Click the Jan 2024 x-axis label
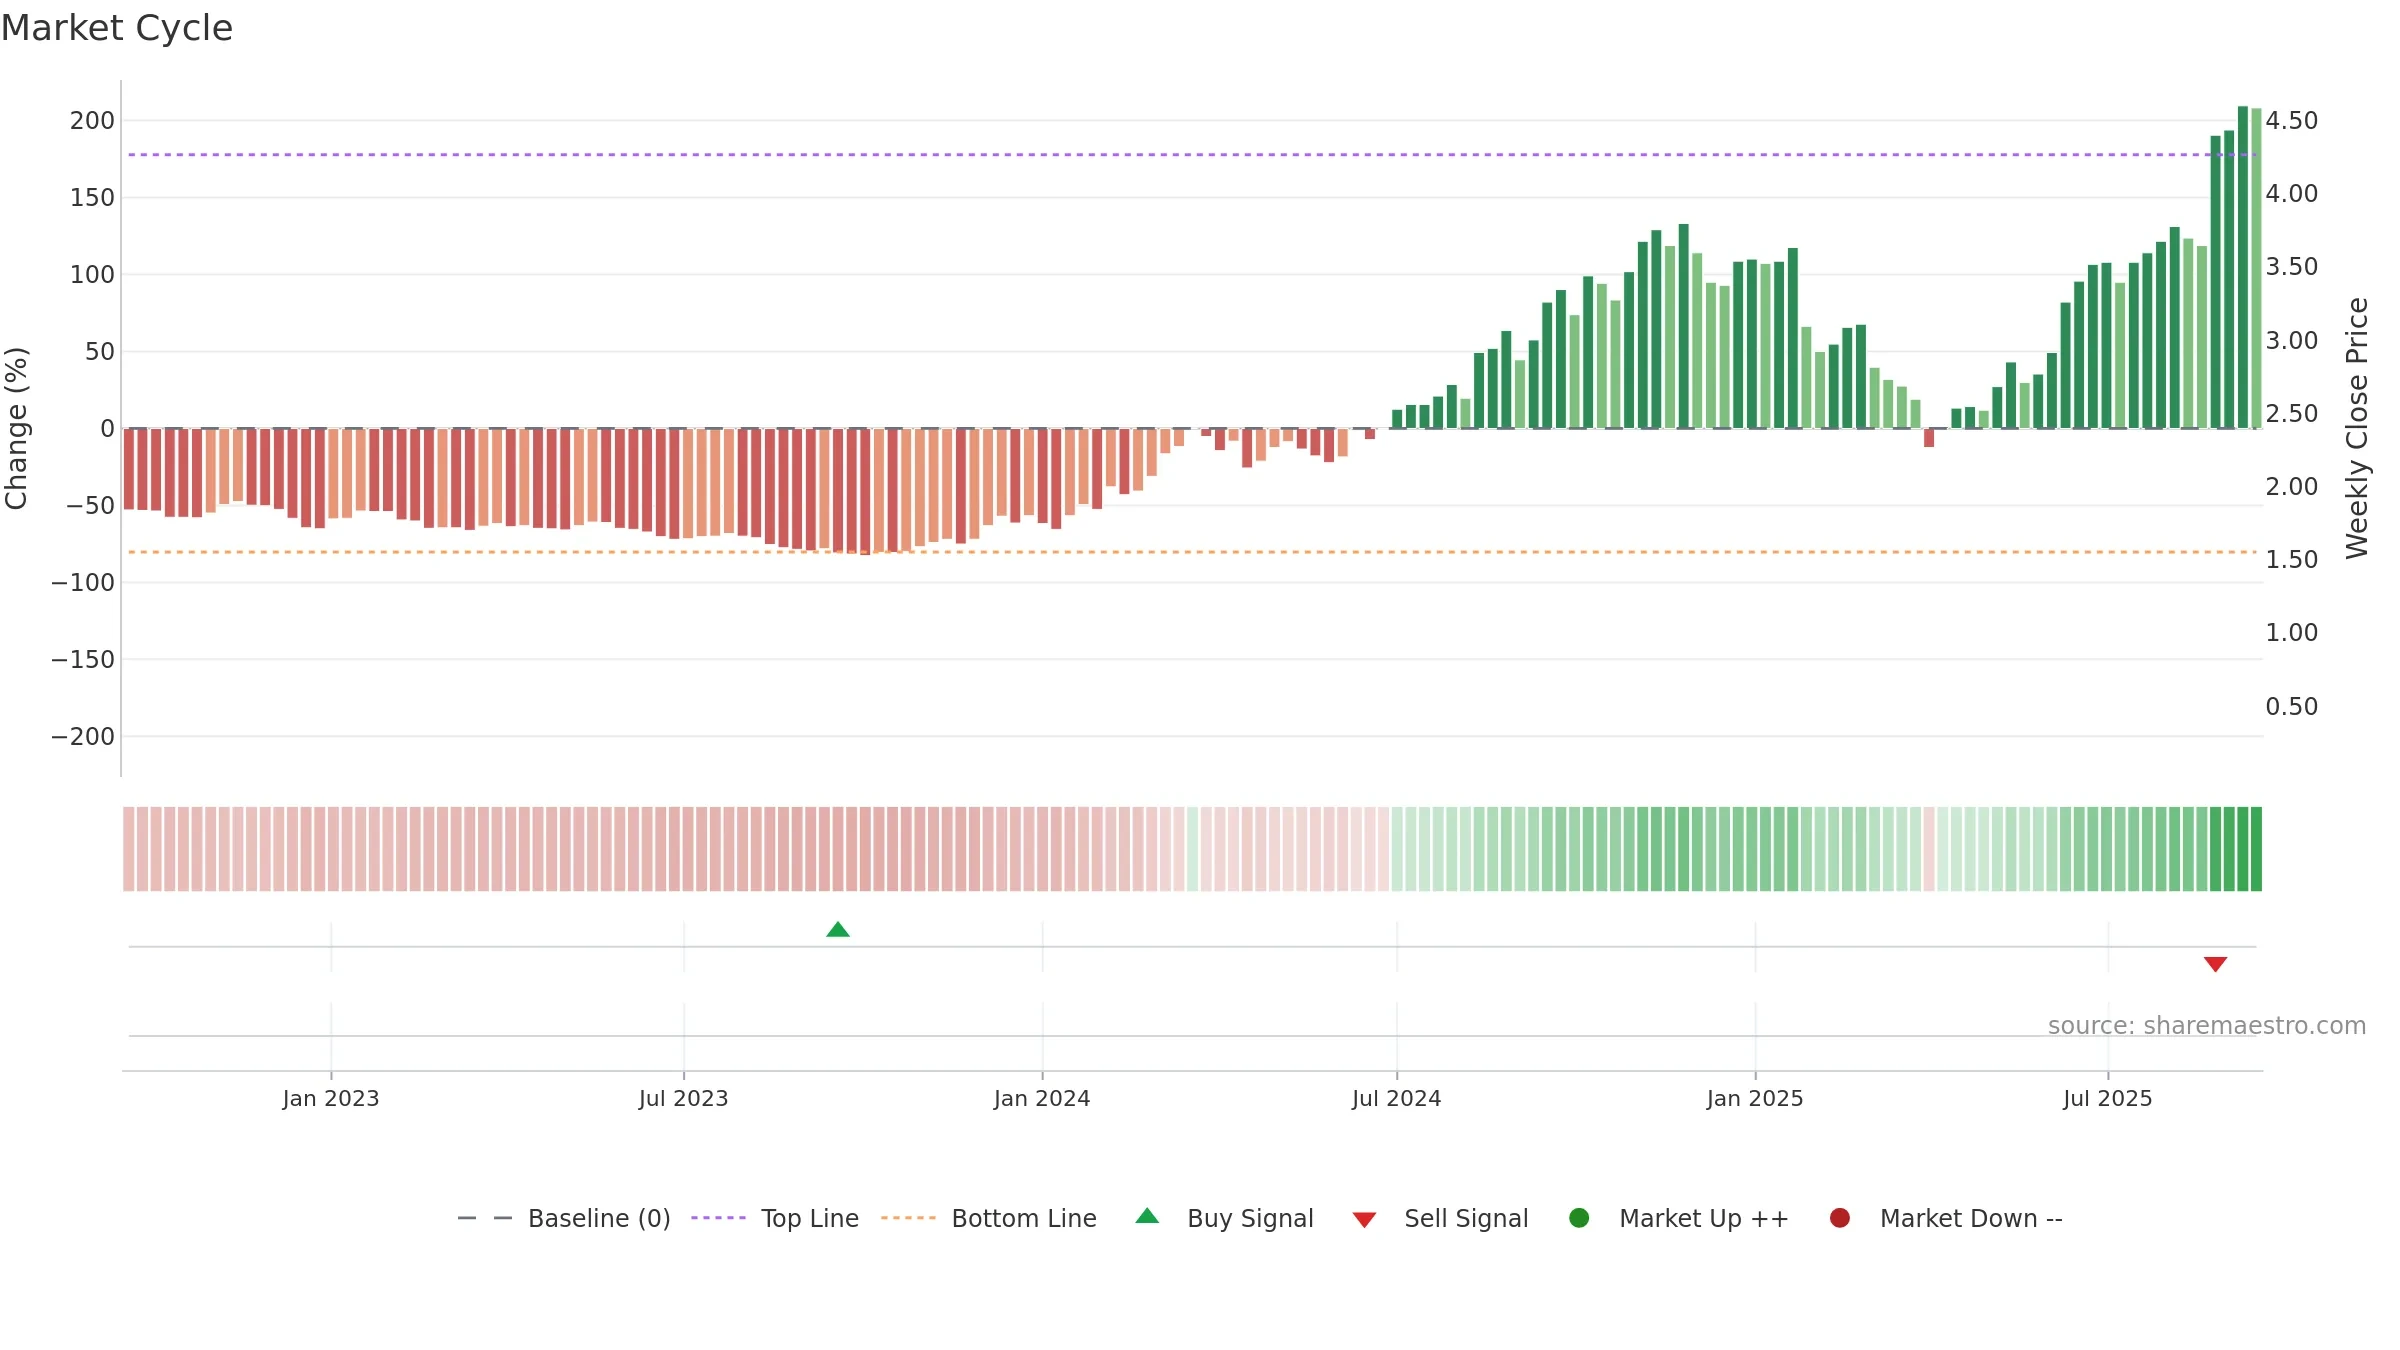The height and width of the screenshot is (1350, 2400). [1042, 1099]
